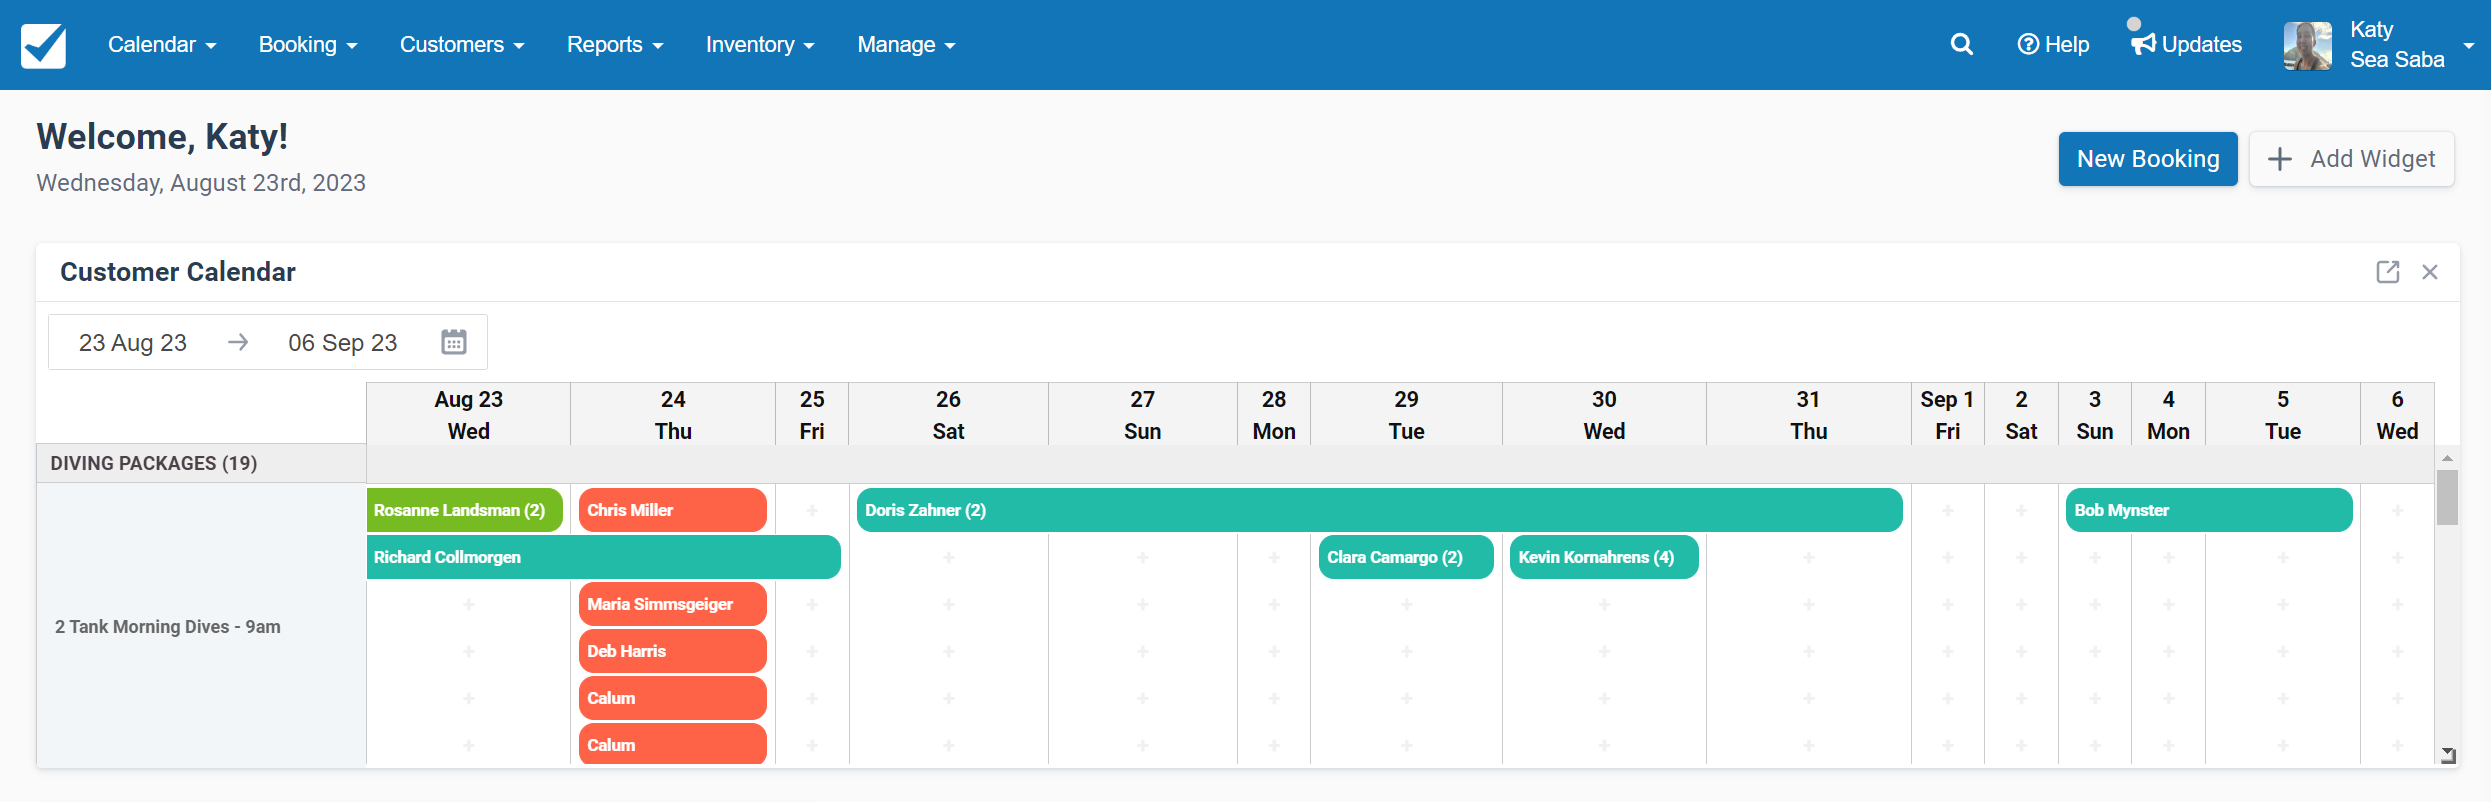Open Updates megaphone icon
This screenshot has height=802, width=2491.
[x=2143, y=45]
